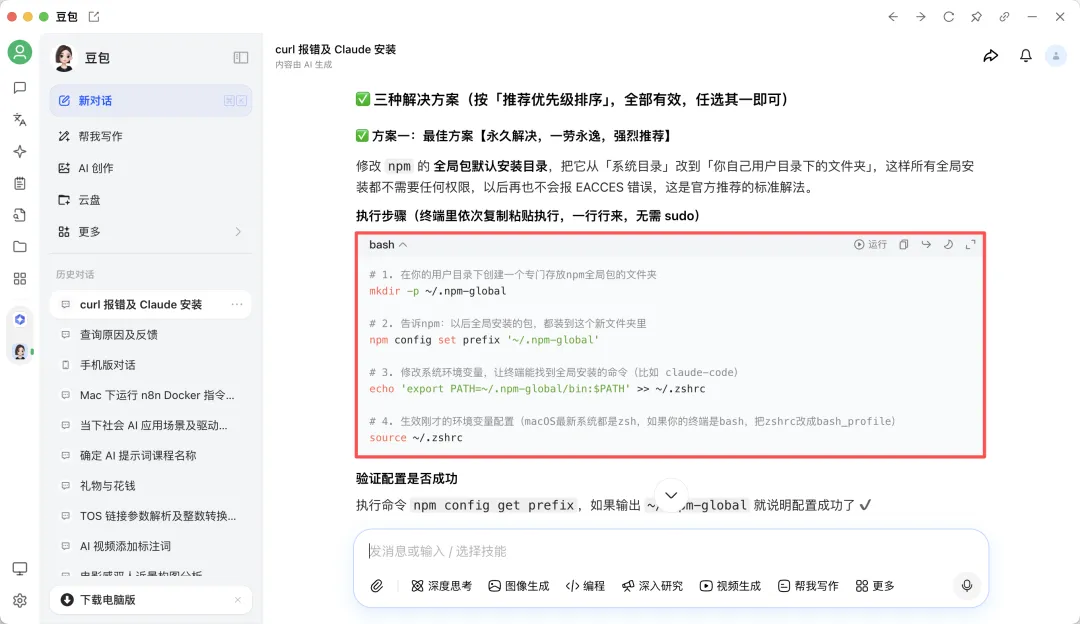Toggle dark theme for code block
The image size is (1080, 624).
[x=948, y=245]
